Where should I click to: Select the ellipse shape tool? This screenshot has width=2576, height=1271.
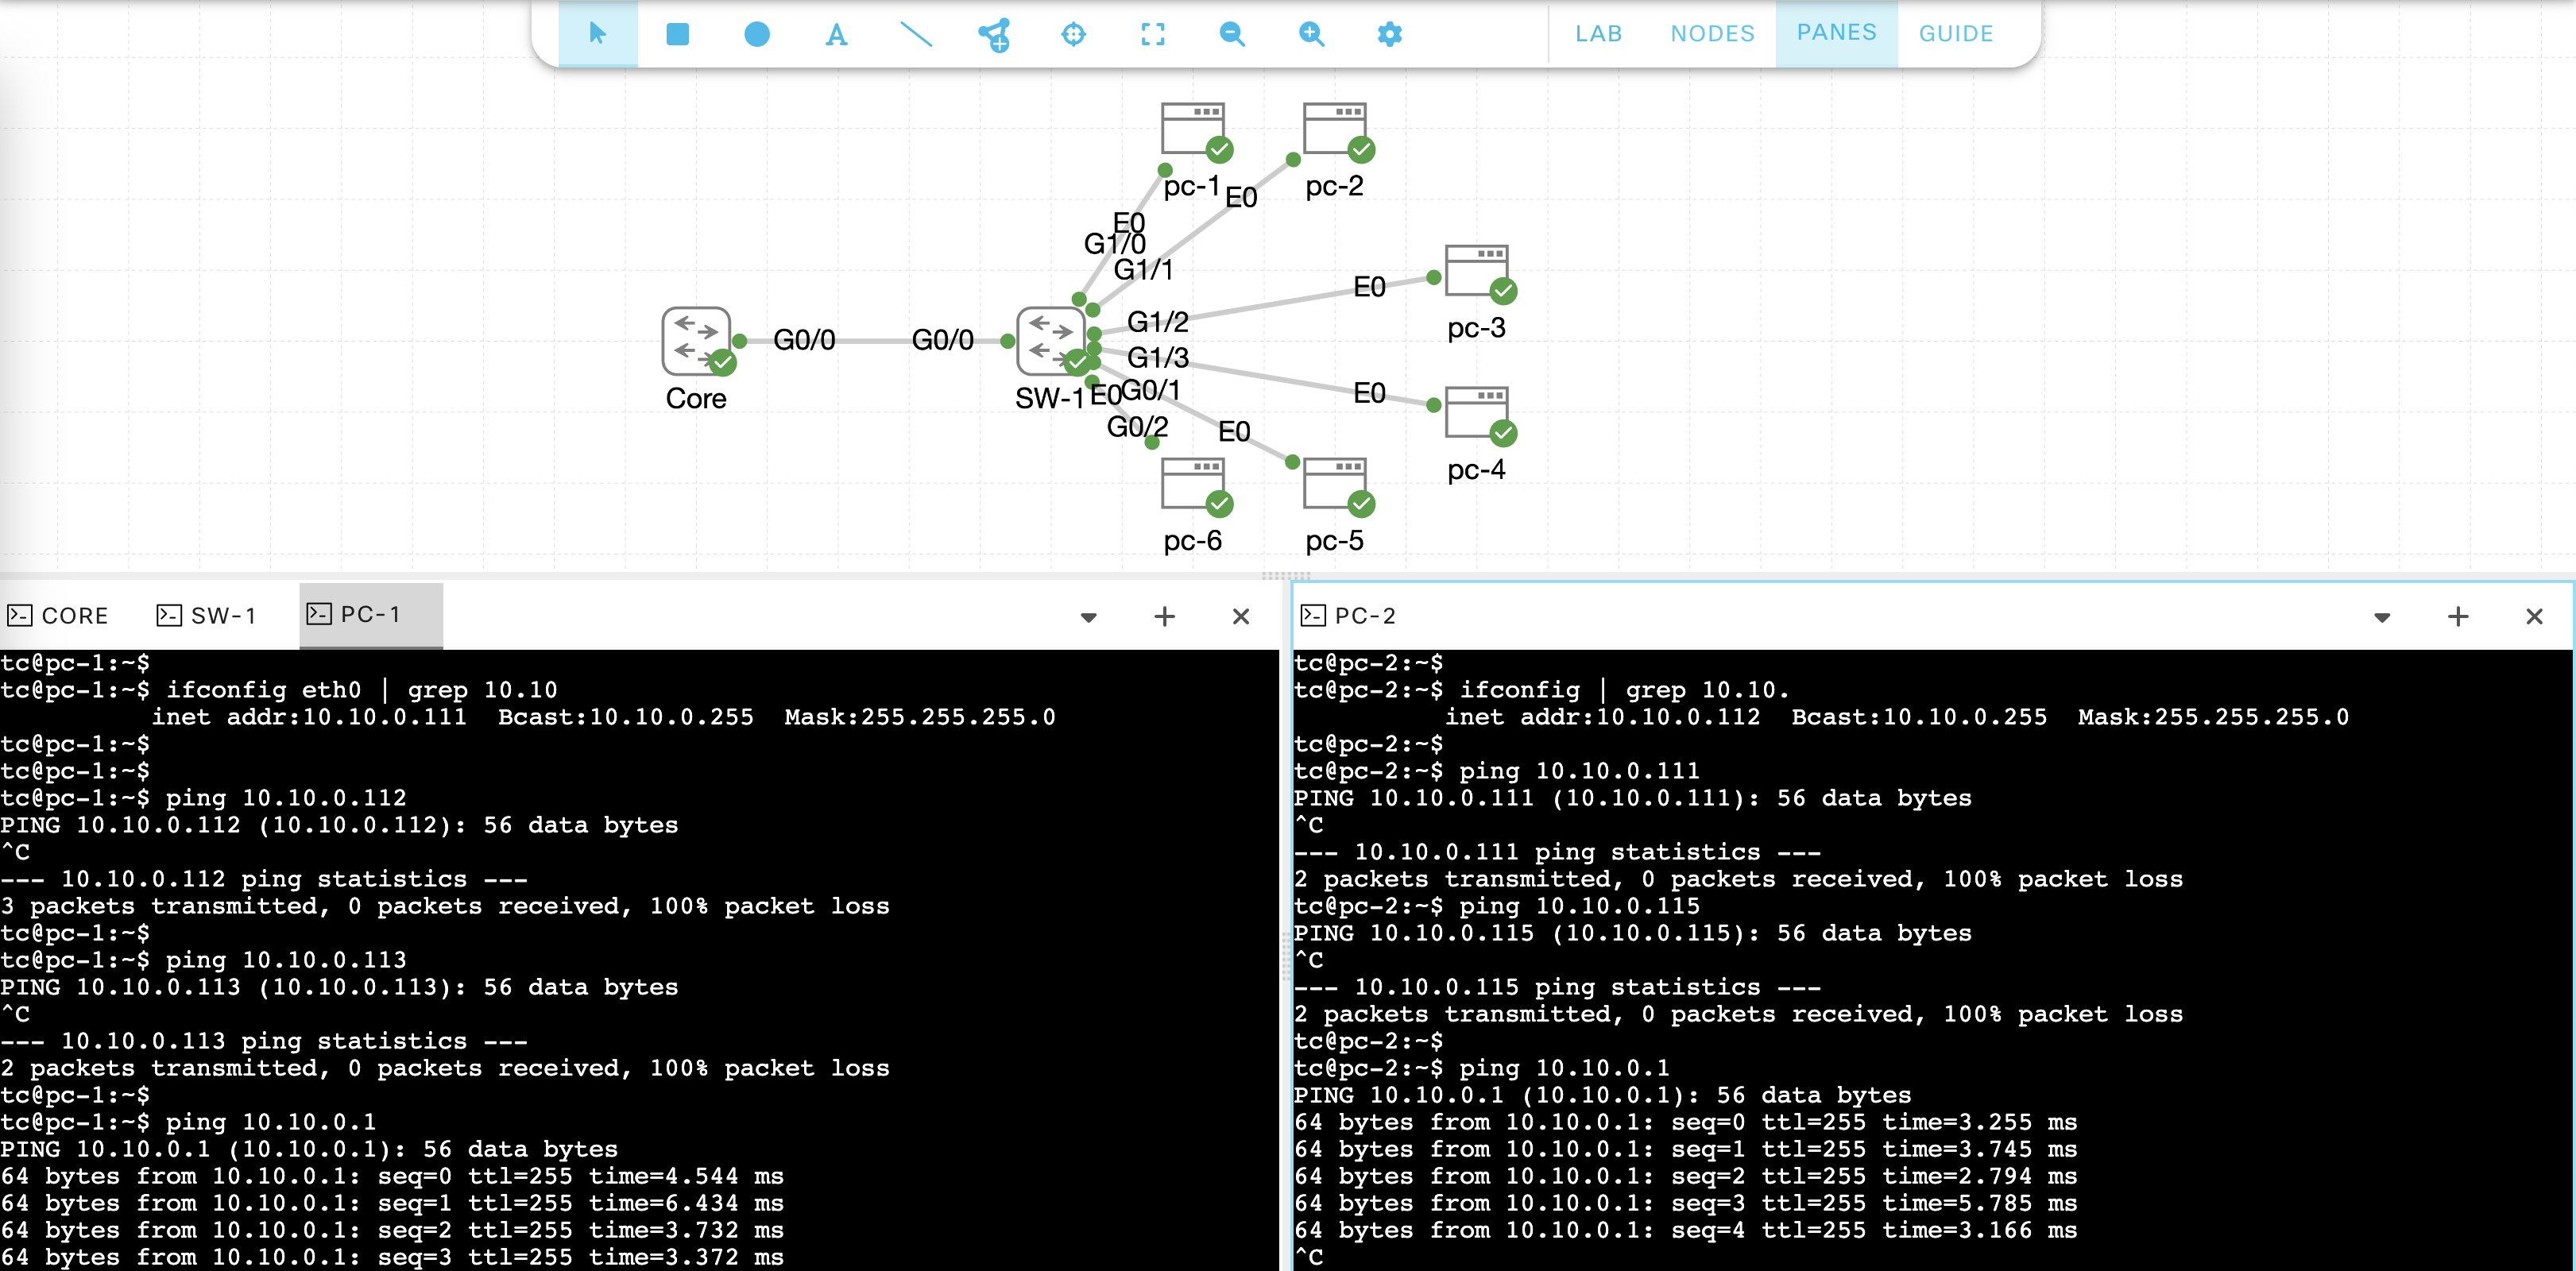[x=757, y=34]
